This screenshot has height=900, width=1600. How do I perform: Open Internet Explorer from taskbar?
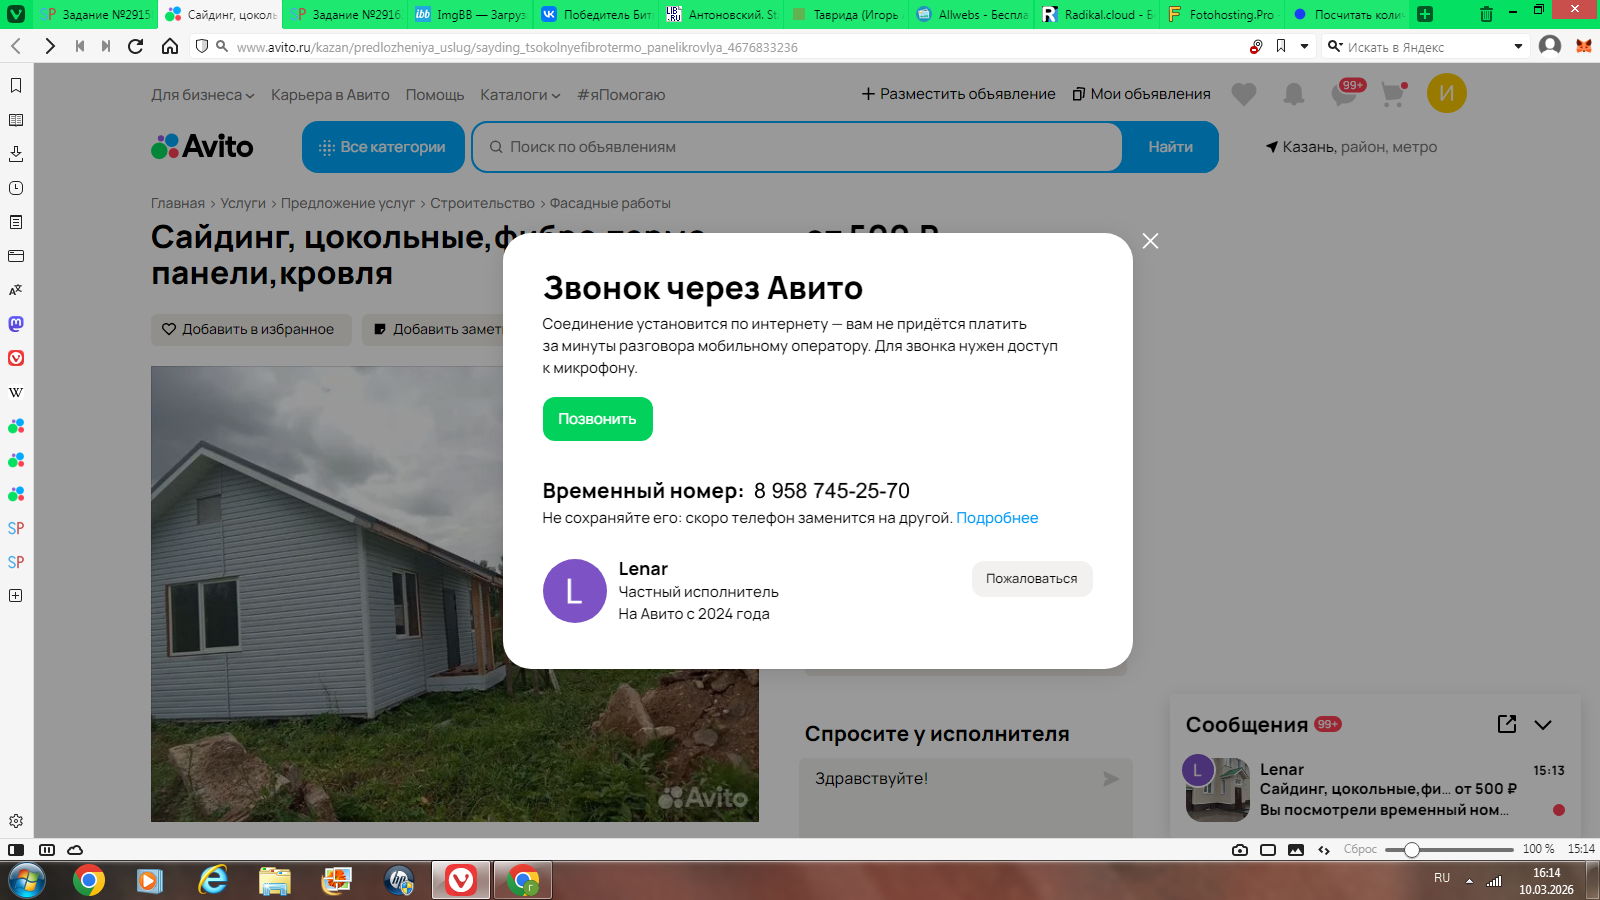[x=213, y=881]
